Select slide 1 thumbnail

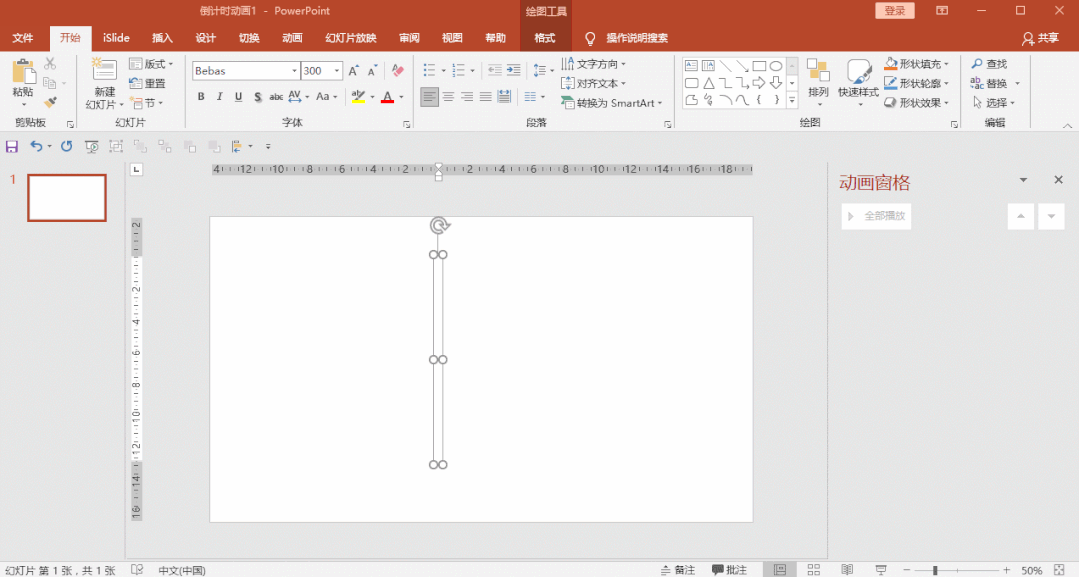point(67,198)
